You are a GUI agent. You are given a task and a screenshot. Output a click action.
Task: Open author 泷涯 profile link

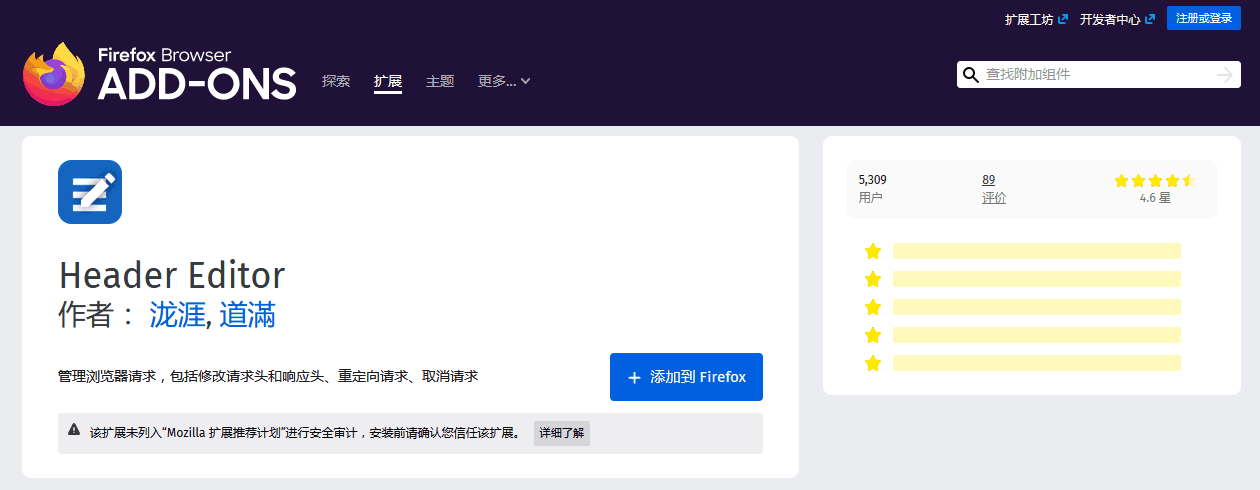tap(177, 315)
